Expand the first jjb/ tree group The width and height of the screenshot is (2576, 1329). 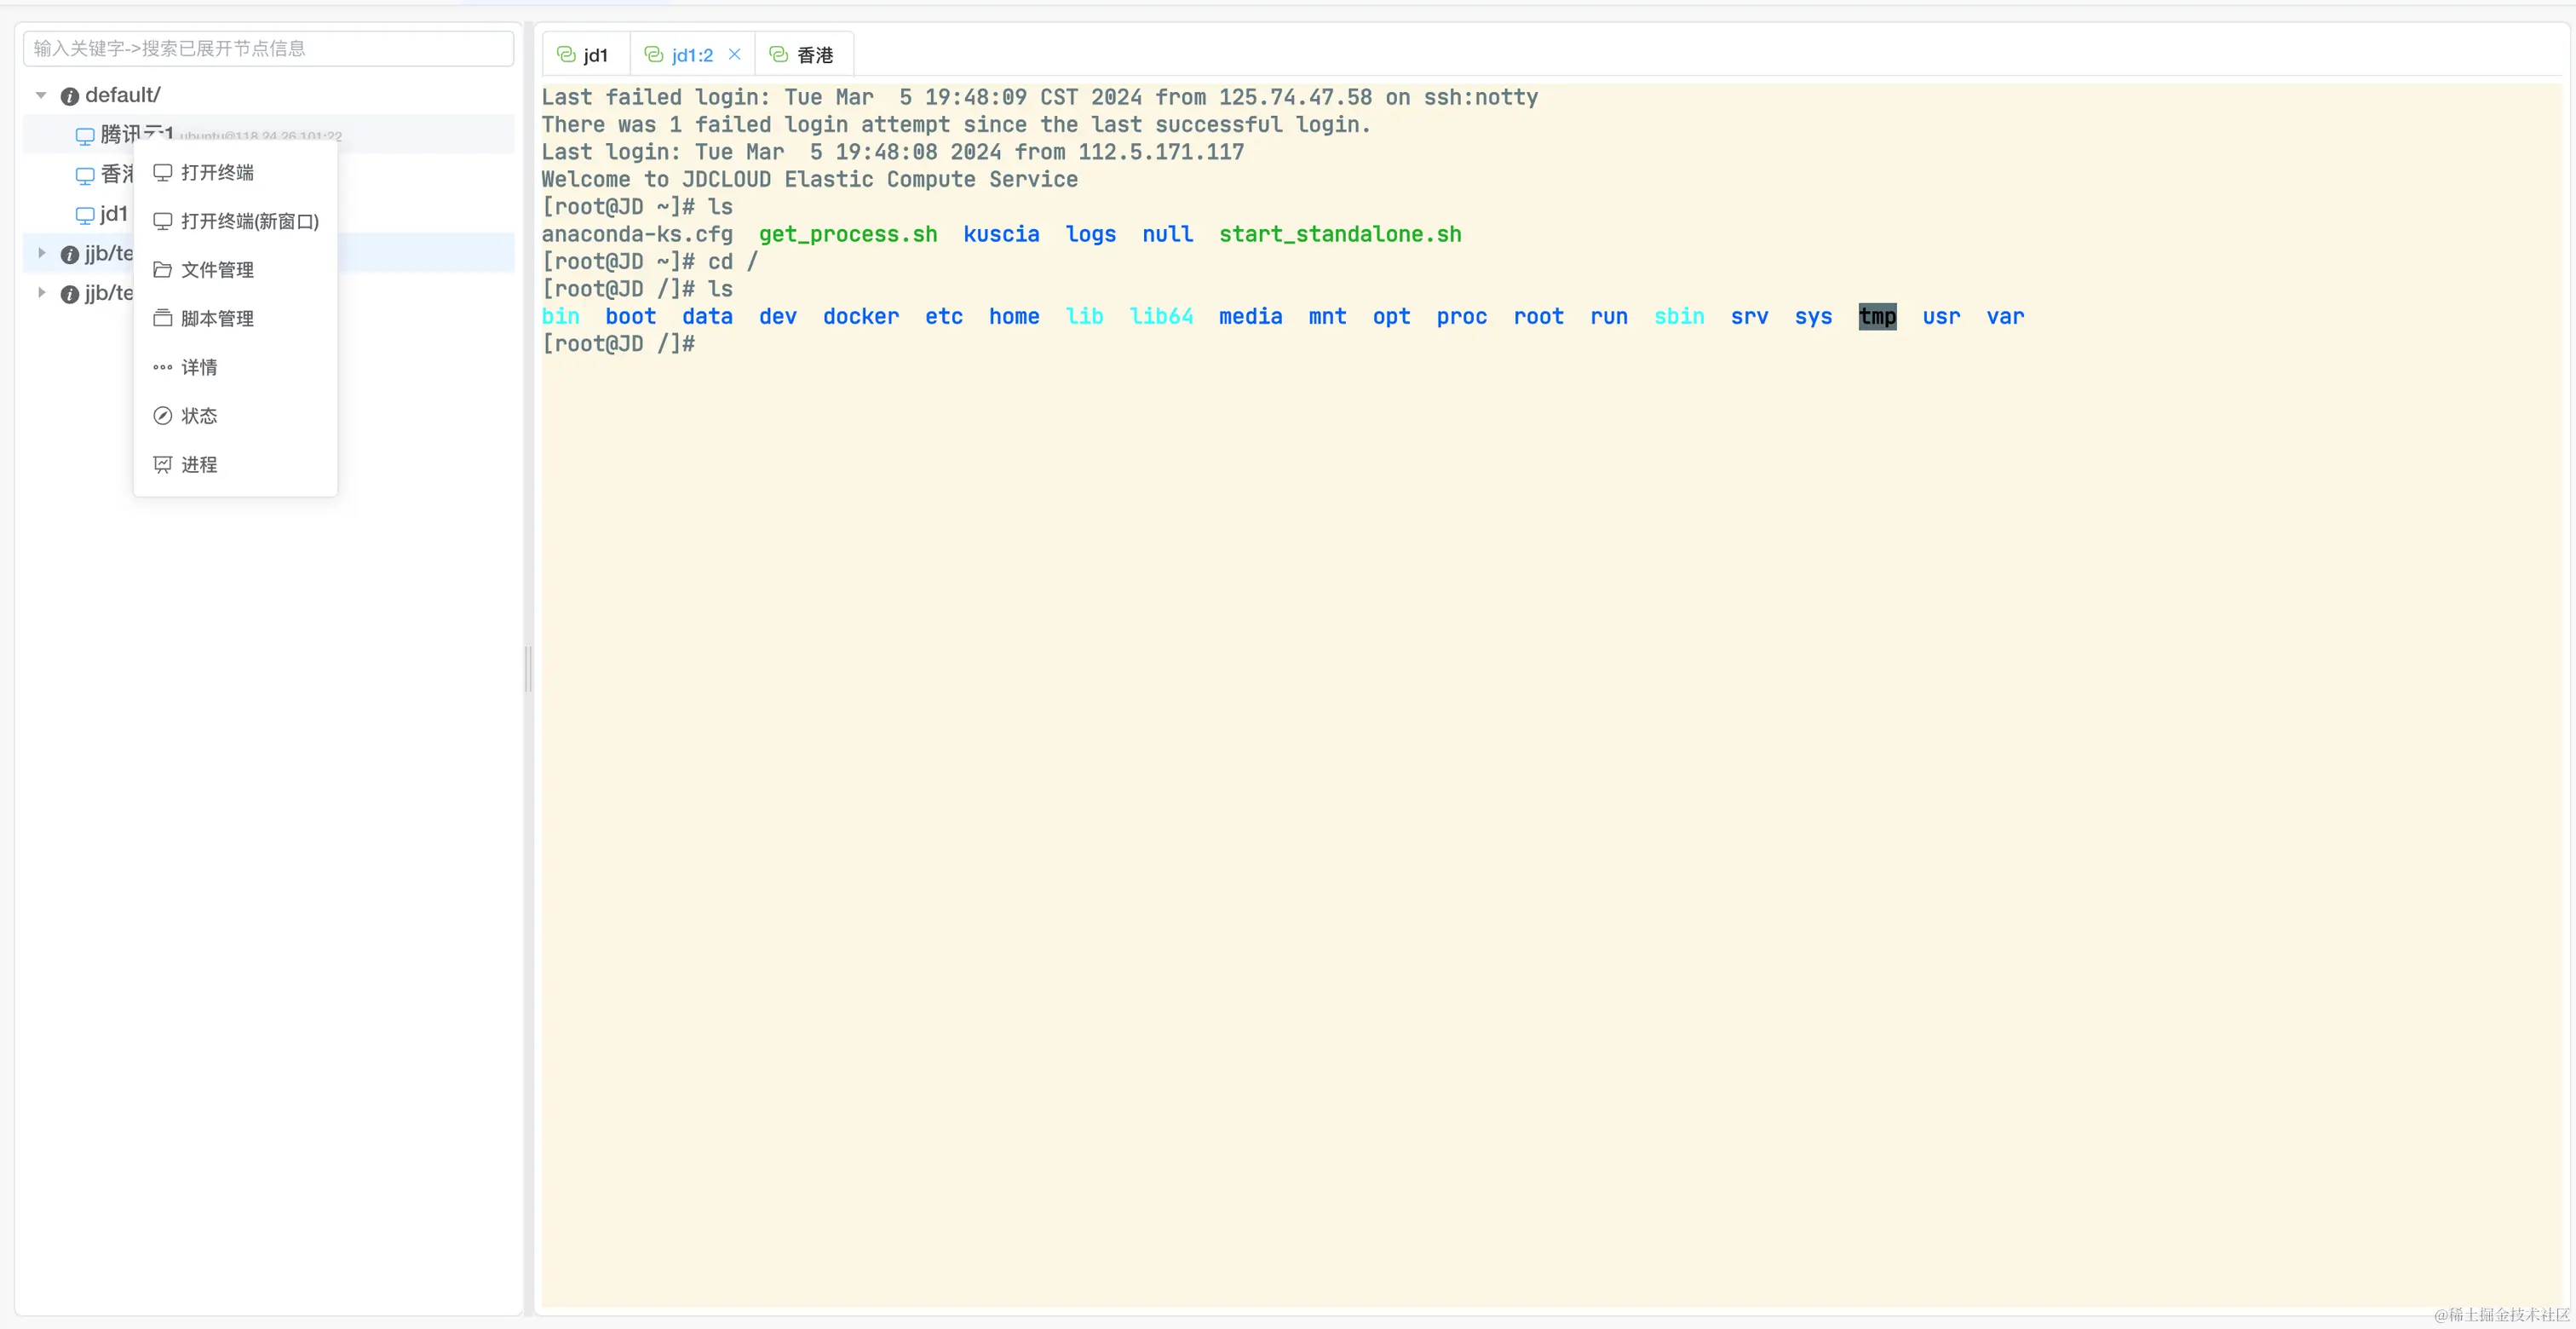click(41, 253)
